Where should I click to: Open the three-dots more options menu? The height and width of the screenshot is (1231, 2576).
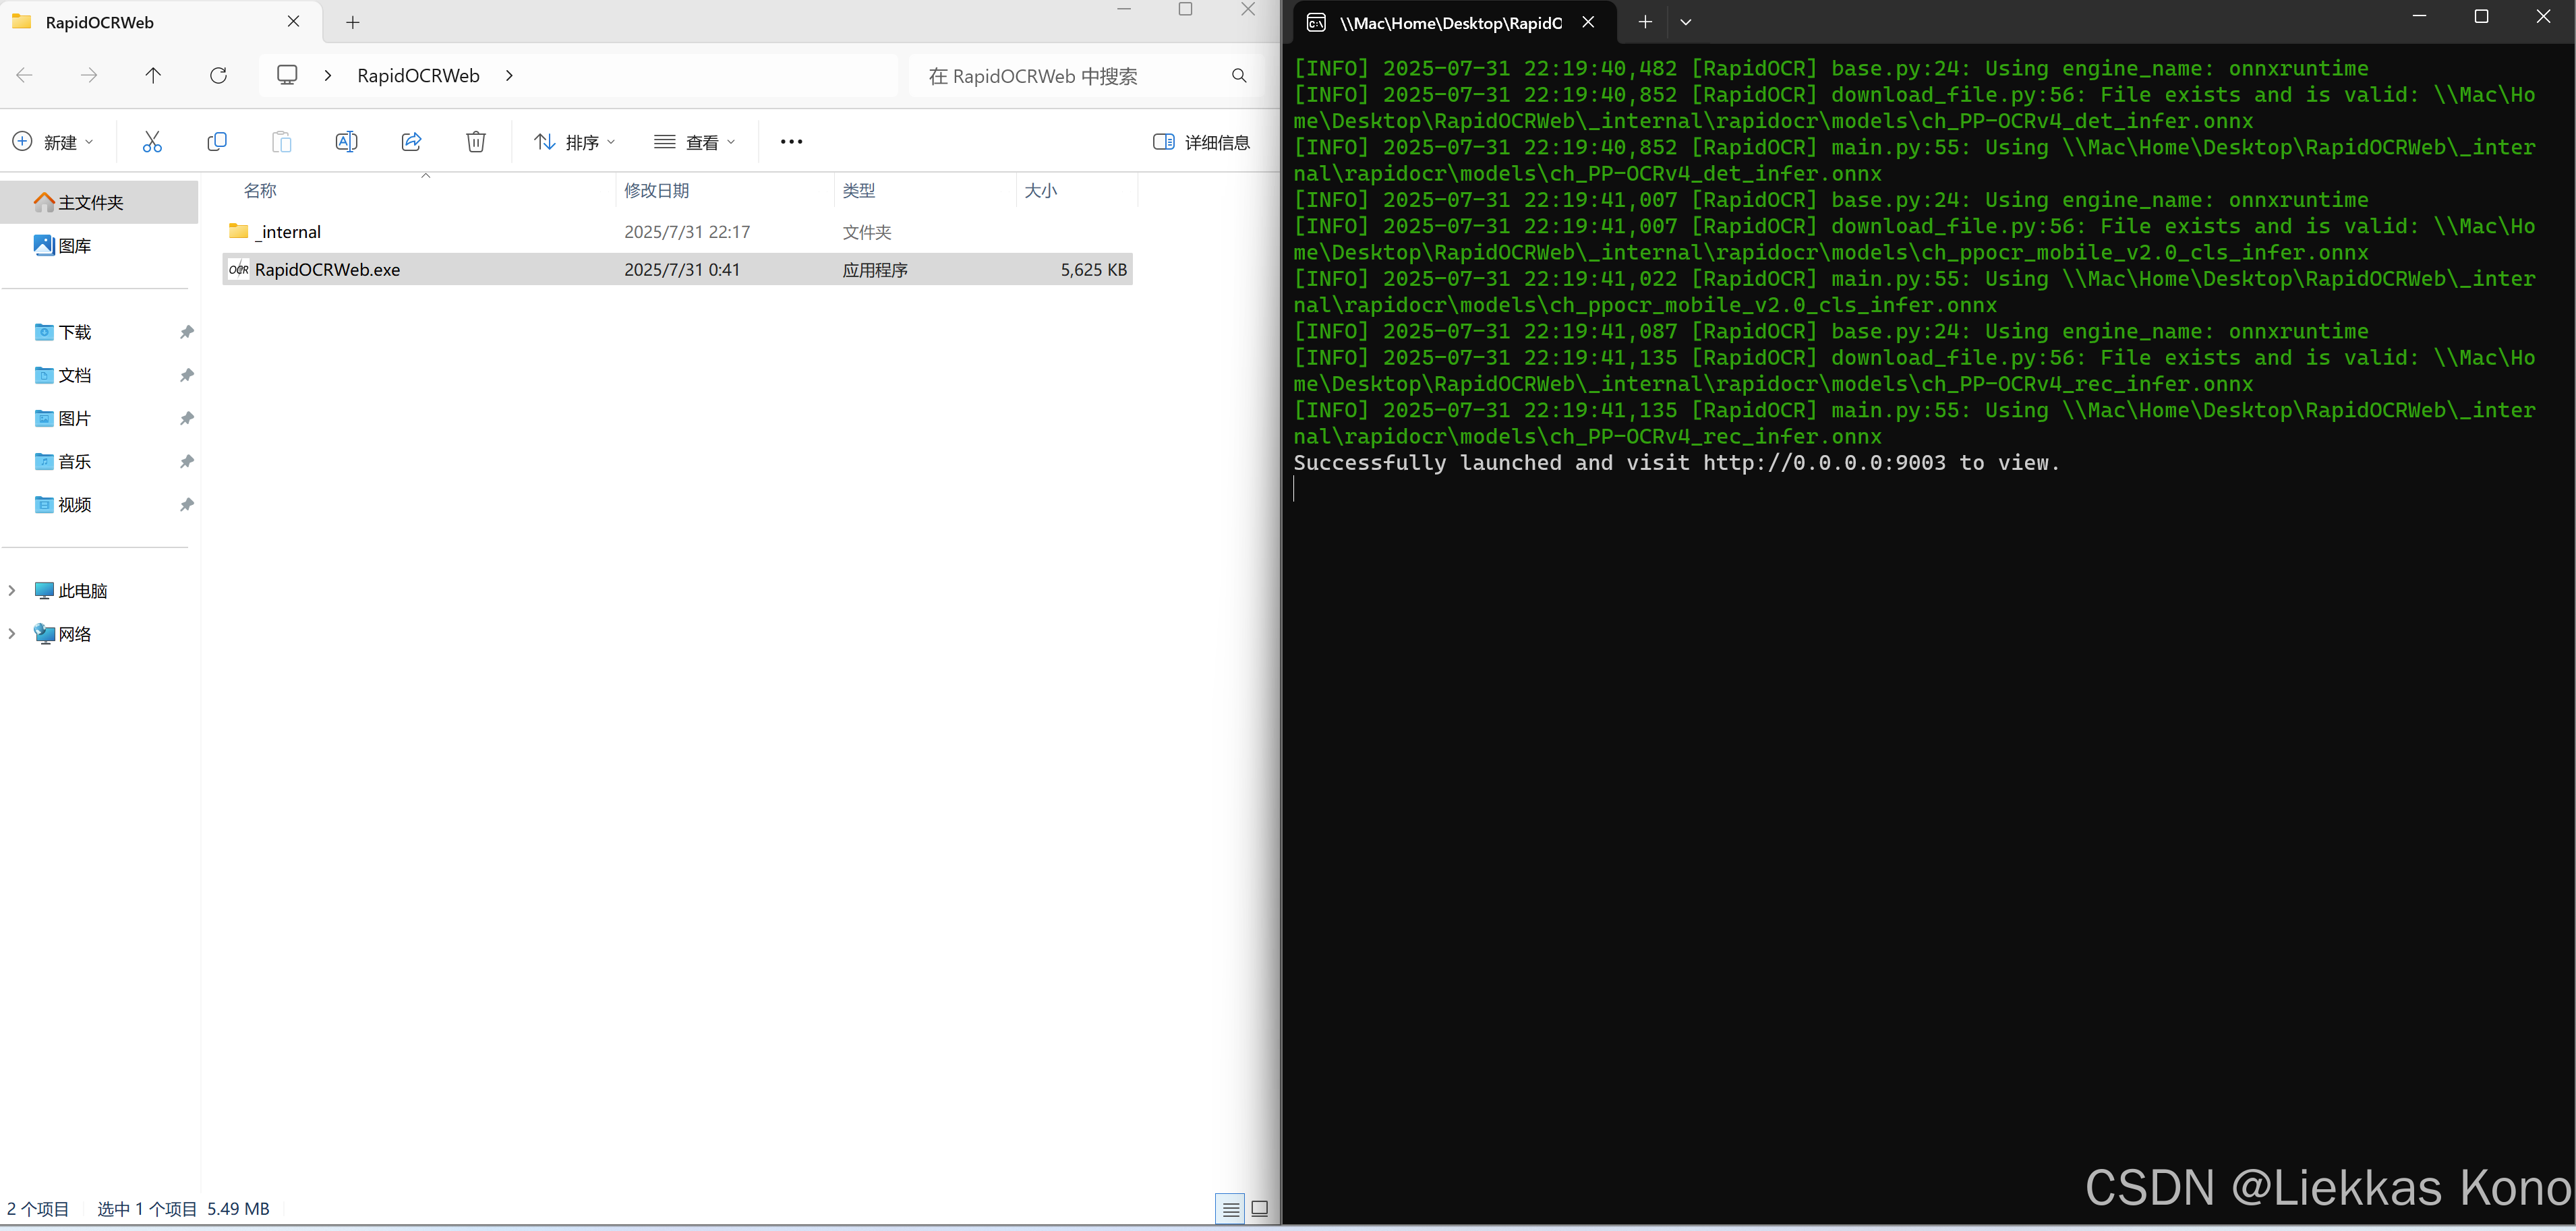pos(791,142)
